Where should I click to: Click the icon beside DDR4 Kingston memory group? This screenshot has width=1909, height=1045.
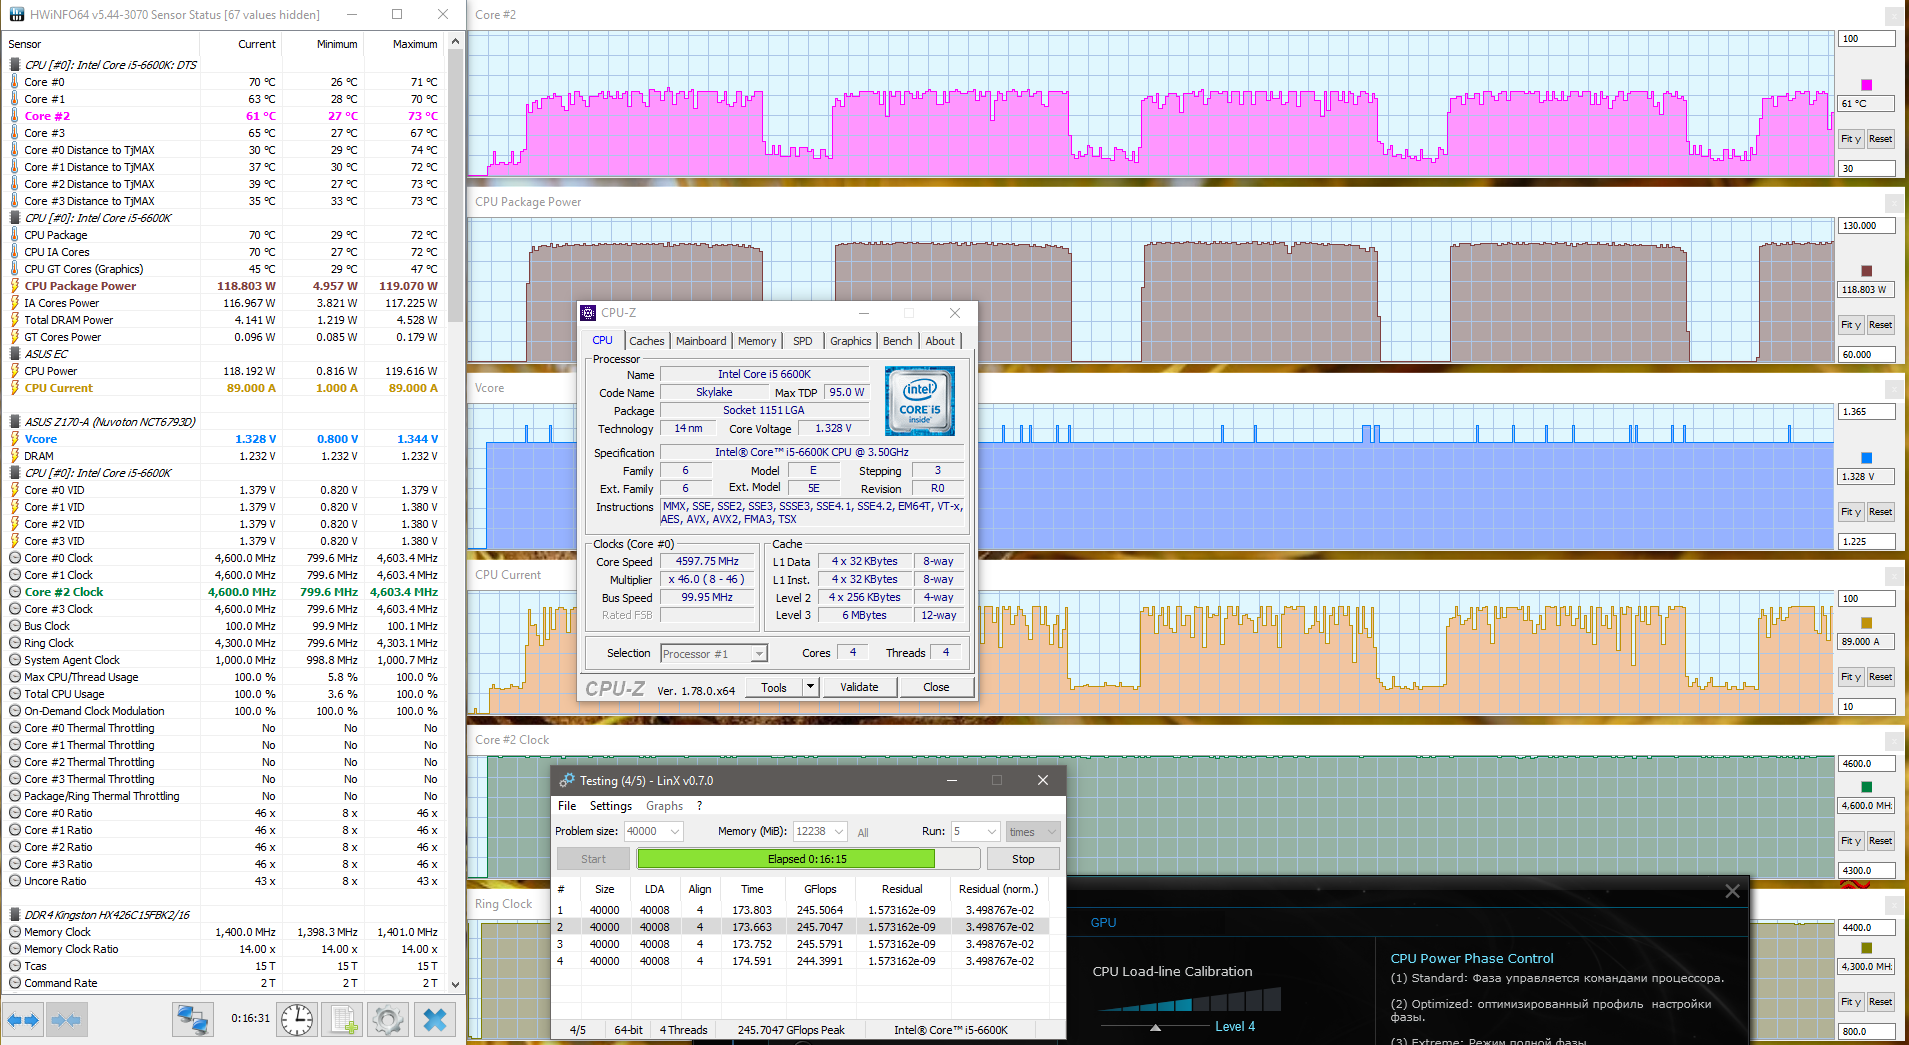click(x=14, y=915)
